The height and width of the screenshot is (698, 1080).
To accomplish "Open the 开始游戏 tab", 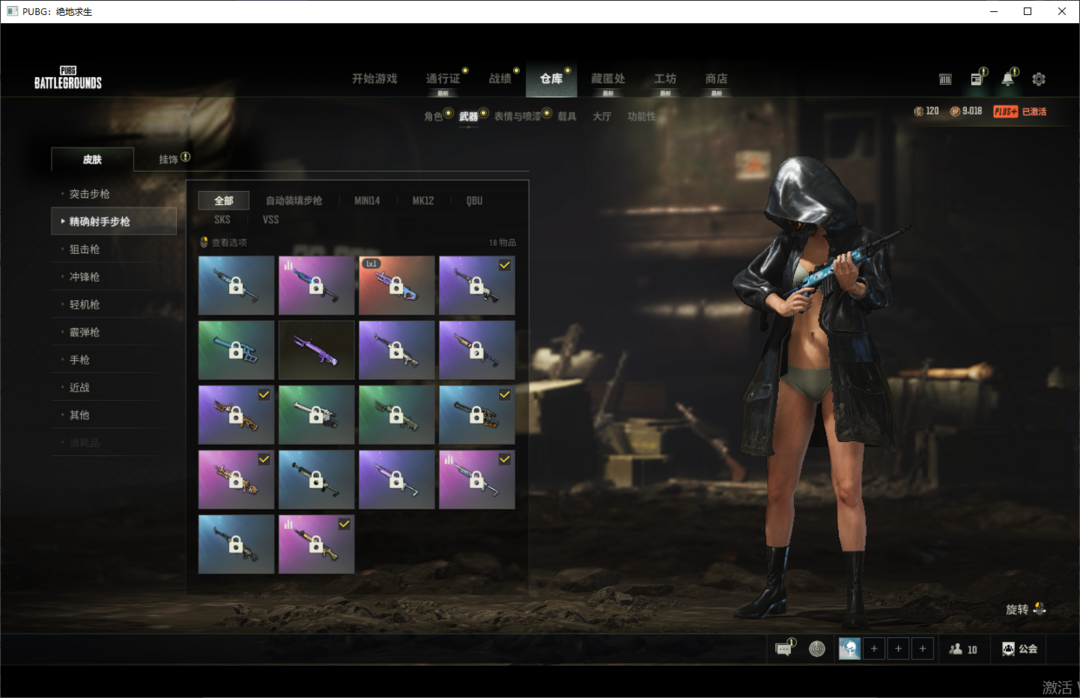I will coord(374,79).
